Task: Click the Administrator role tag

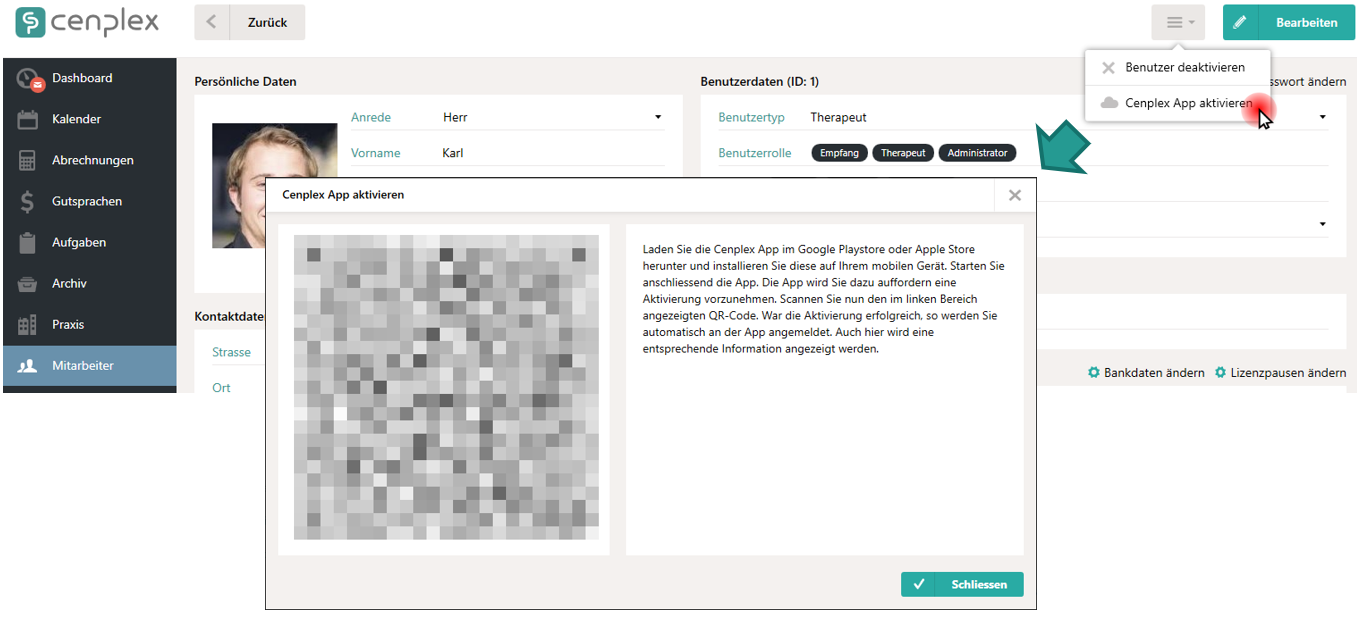Action: coord(977,153)
